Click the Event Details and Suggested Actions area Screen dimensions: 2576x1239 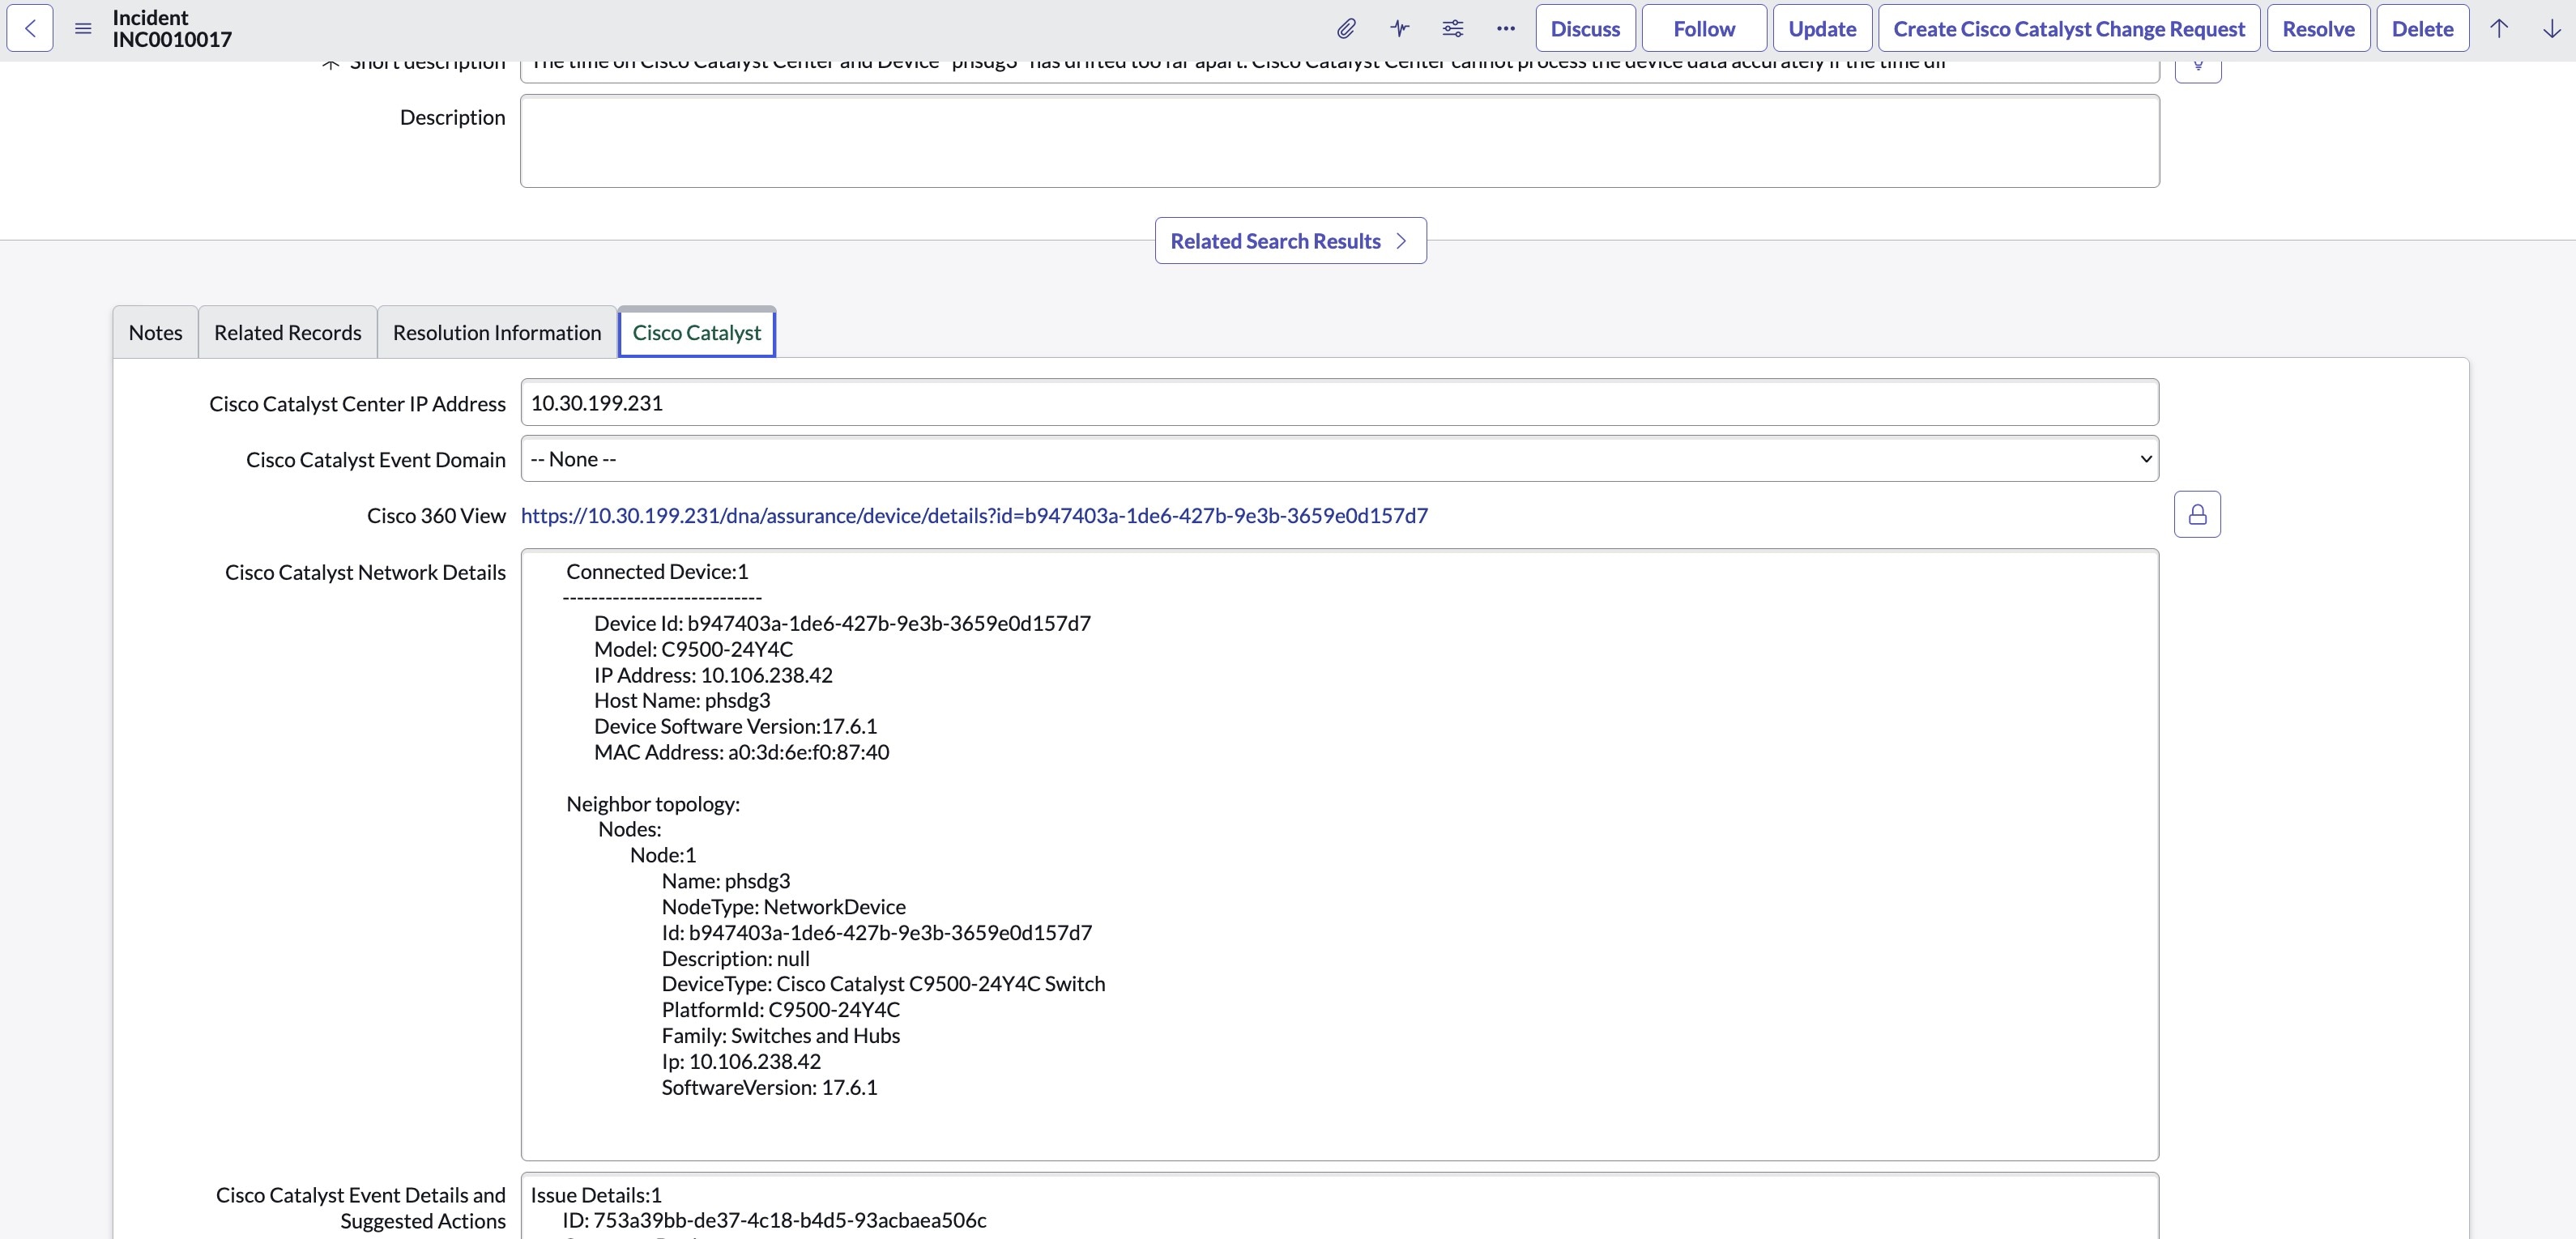pyautogui.click(x=1339, y=1206)
